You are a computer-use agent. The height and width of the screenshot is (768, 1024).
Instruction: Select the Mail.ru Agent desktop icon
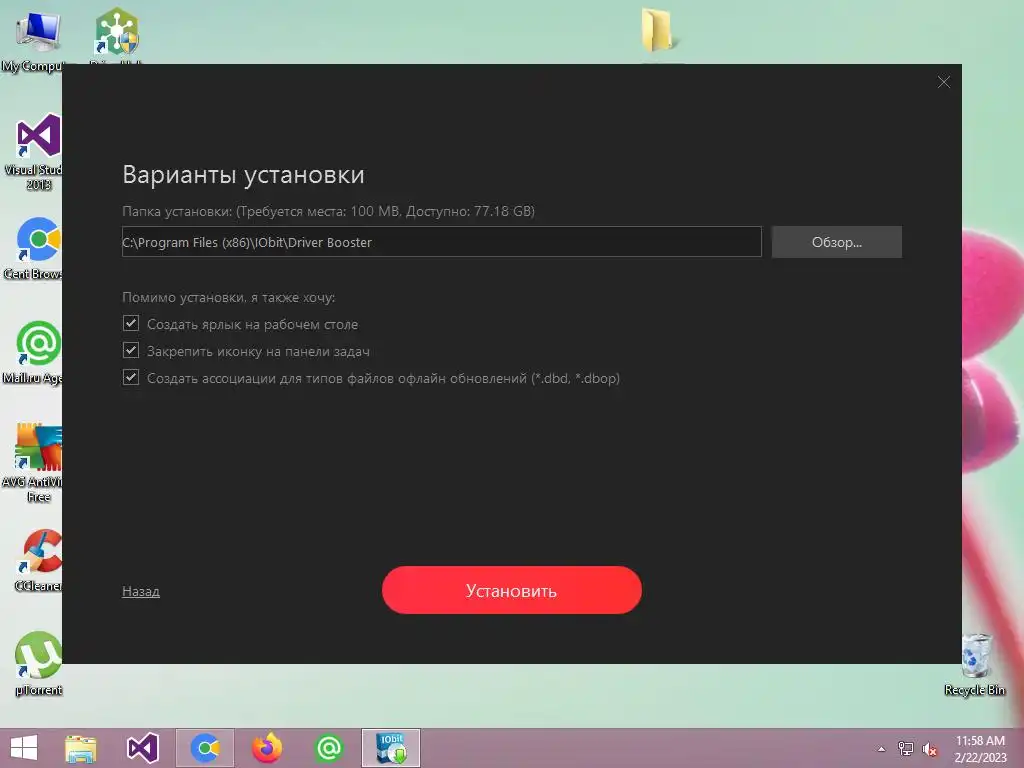pyautogui.click(x=36, y=353)
